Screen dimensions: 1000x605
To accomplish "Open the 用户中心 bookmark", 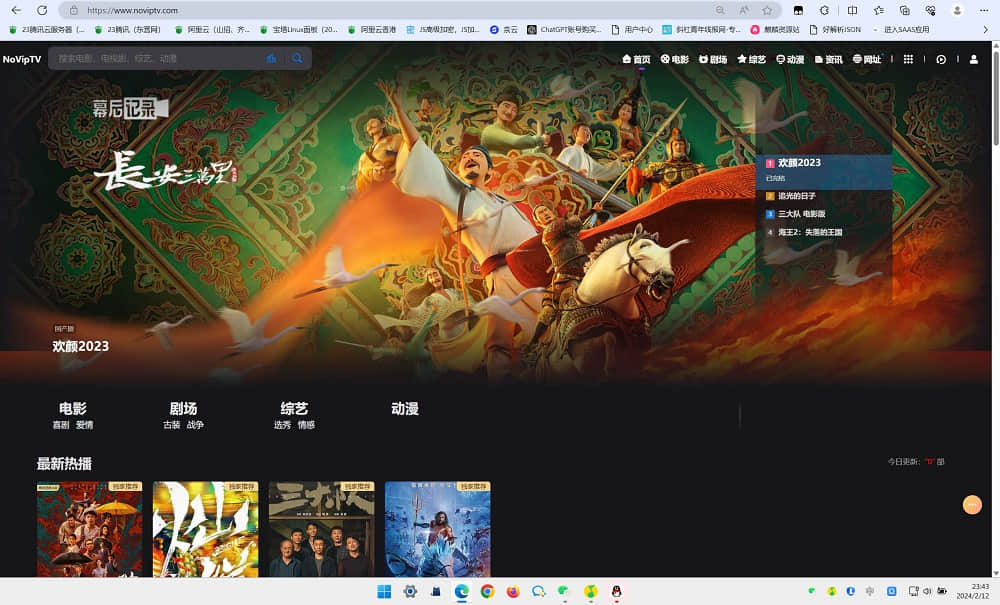I will [x=632, y=29].
